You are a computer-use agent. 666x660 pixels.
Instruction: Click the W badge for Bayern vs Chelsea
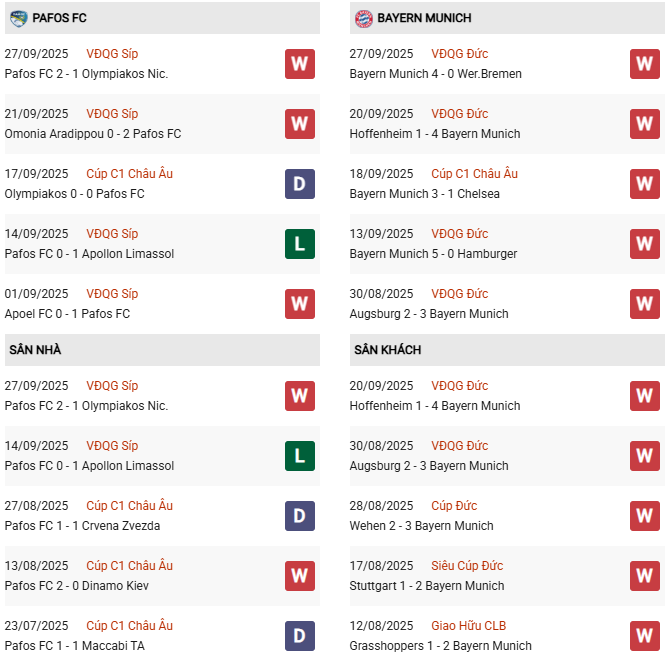coord(644,184)
